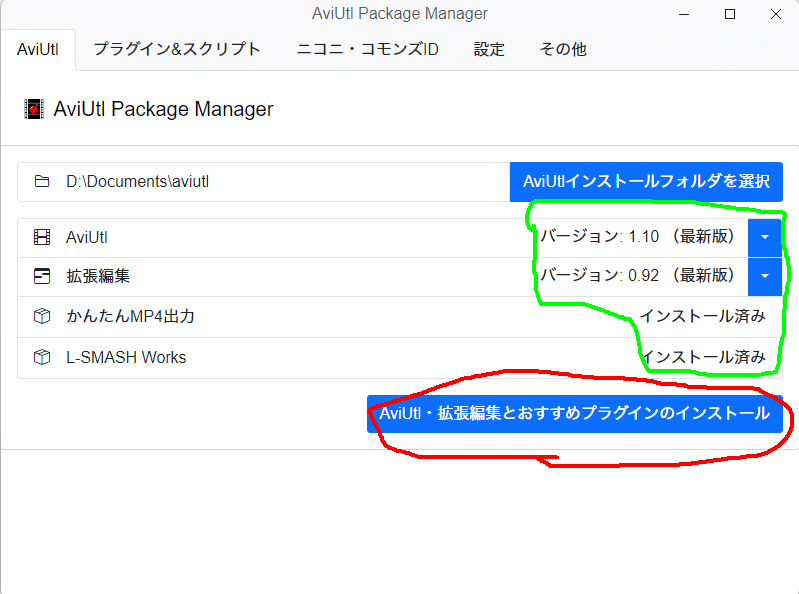The height and width of the screenshot is (594, 799).
Task: Open the プラグイン&スクリプト tab
Action: point(177,49)
